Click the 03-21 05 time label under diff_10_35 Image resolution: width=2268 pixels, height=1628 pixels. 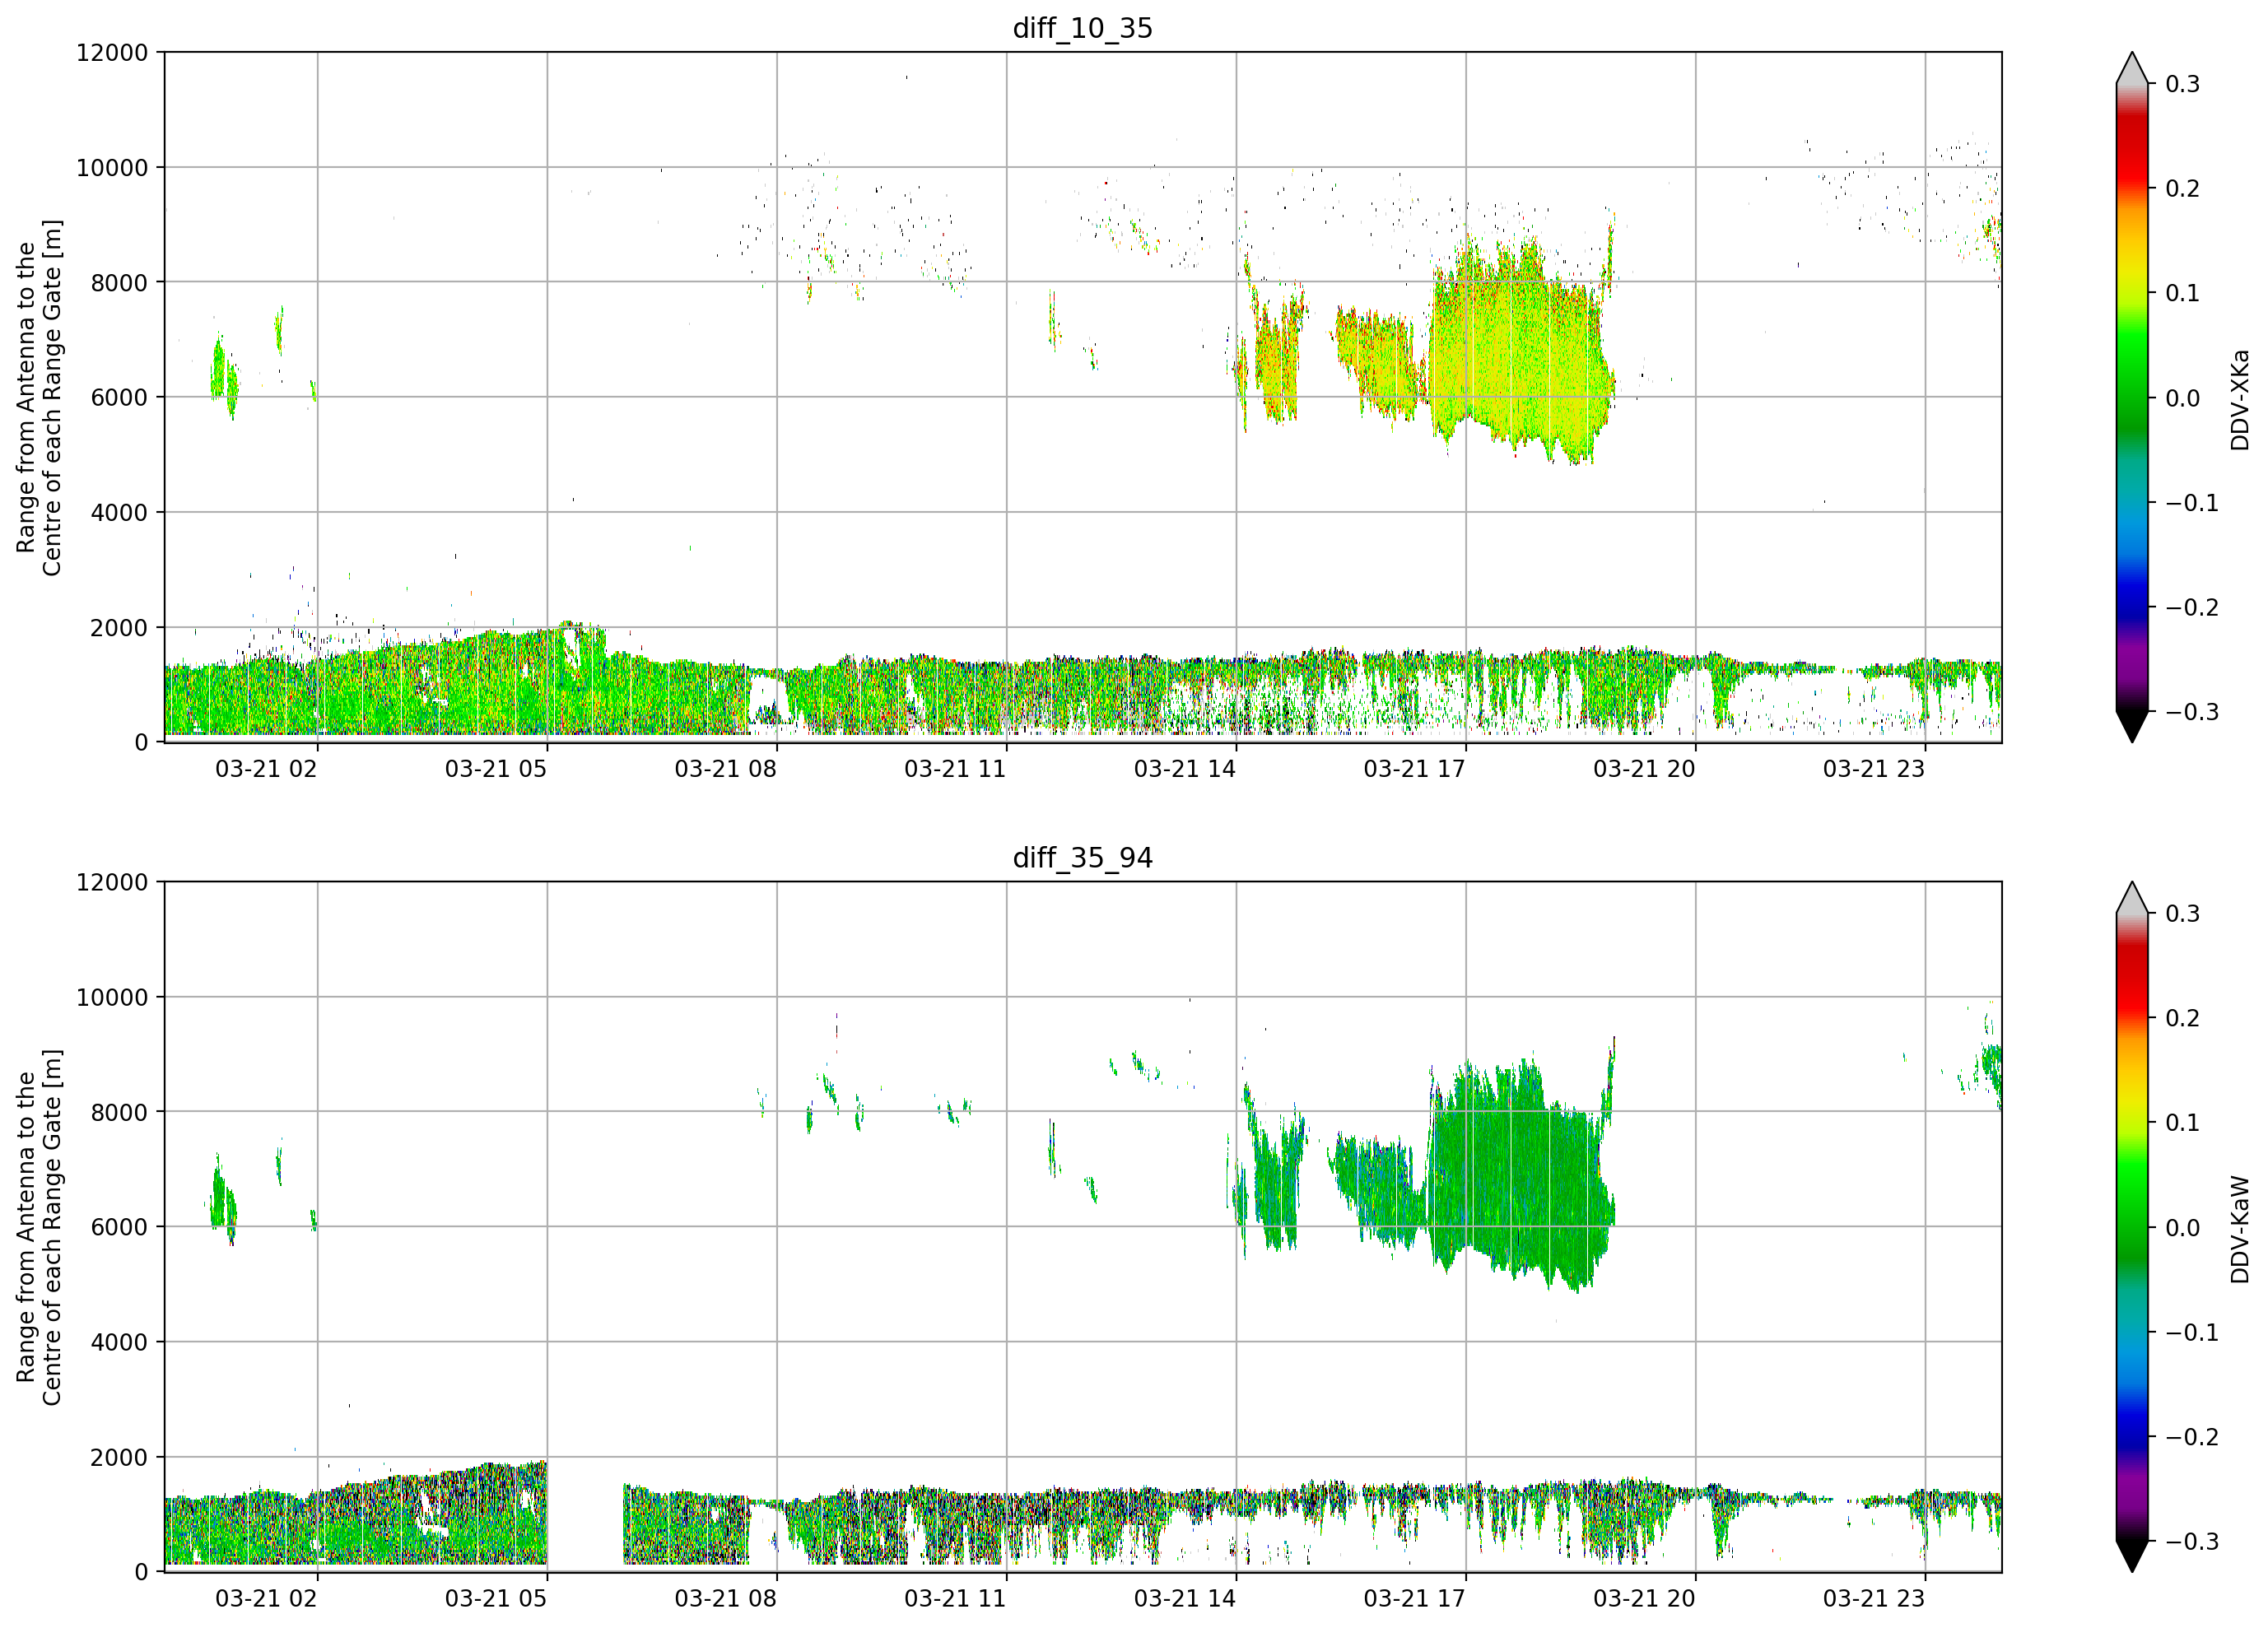pos(496,769)
